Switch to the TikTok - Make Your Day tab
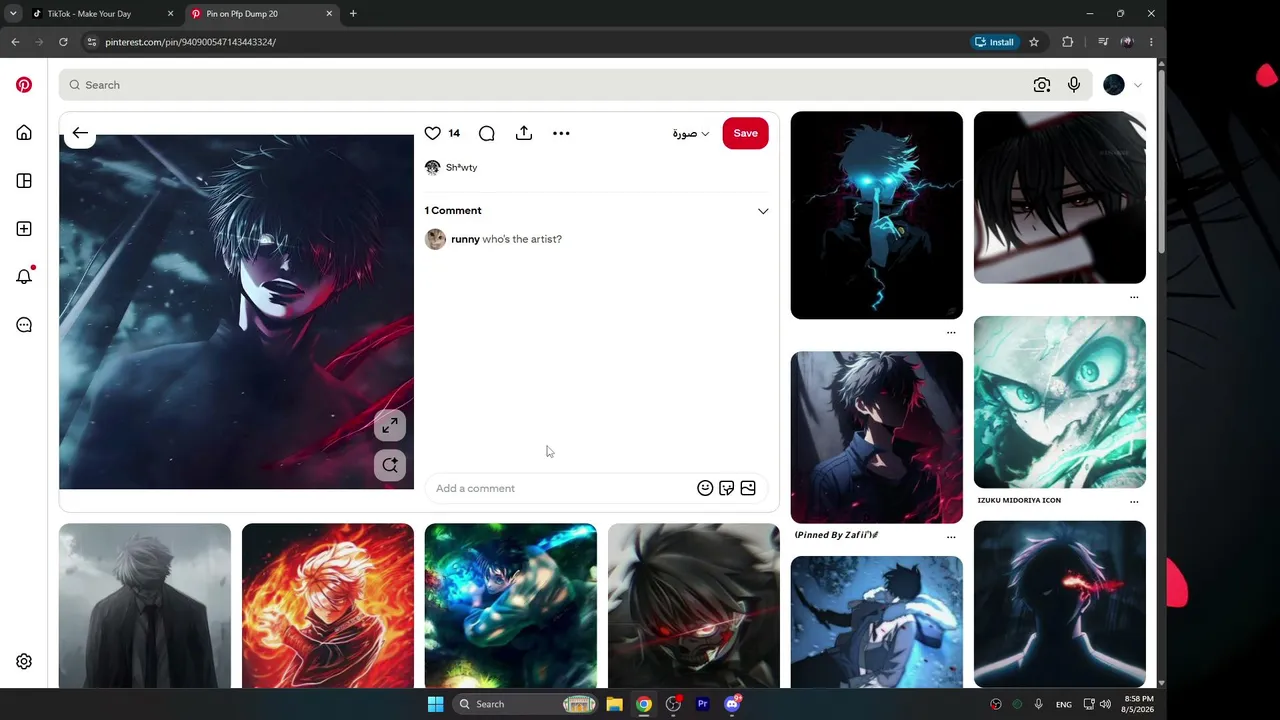This screenshot has height=720, width=1280. (x=100, y=14)
